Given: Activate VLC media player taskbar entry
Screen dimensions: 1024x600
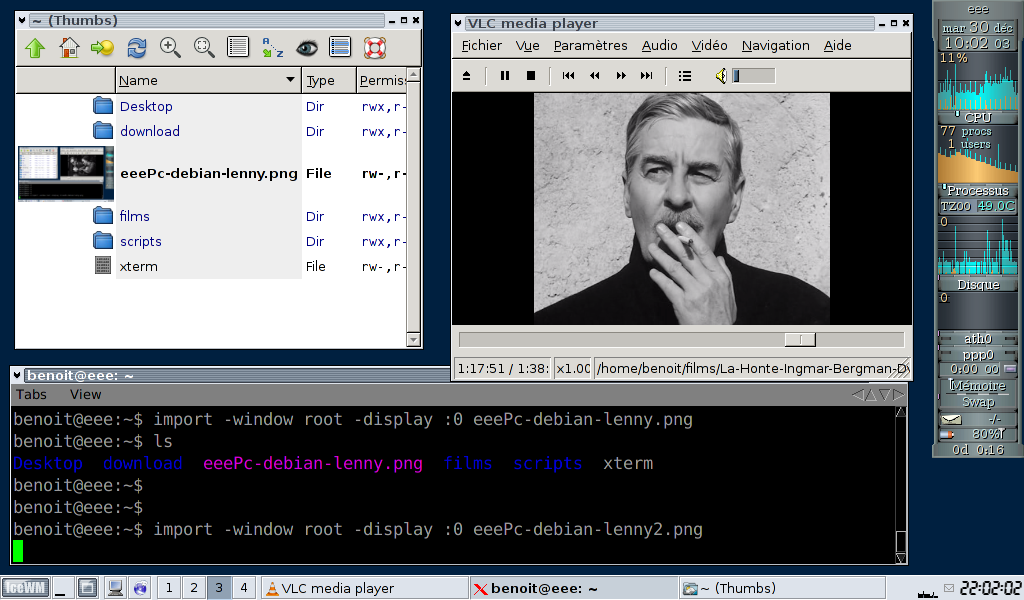Looking at the screenshot, I should pos(364,588).
